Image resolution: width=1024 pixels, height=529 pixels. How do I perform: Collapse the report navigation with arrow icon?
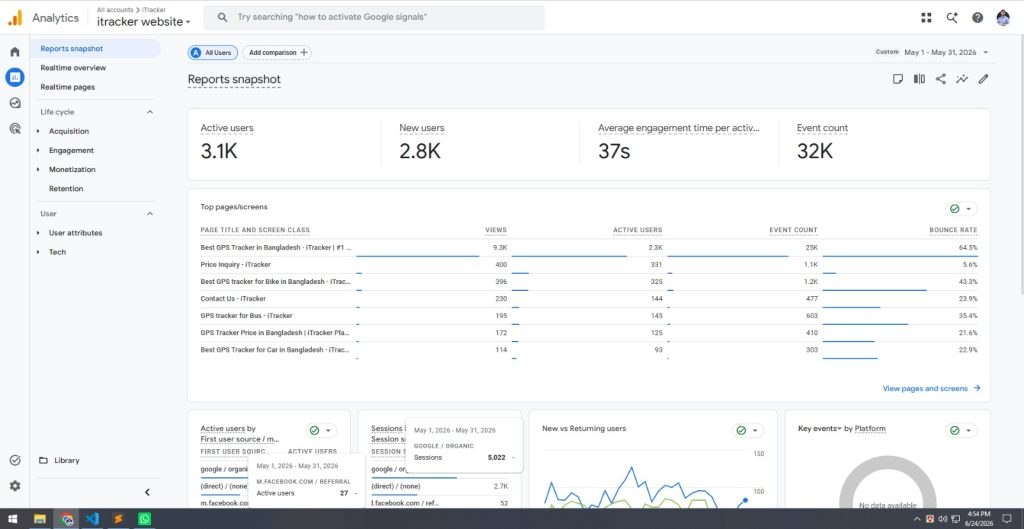click(147, 492)
